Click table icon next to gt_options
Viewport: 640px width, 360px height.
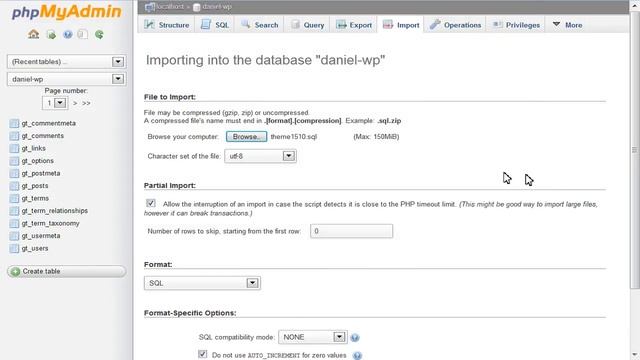pos(14,161)
